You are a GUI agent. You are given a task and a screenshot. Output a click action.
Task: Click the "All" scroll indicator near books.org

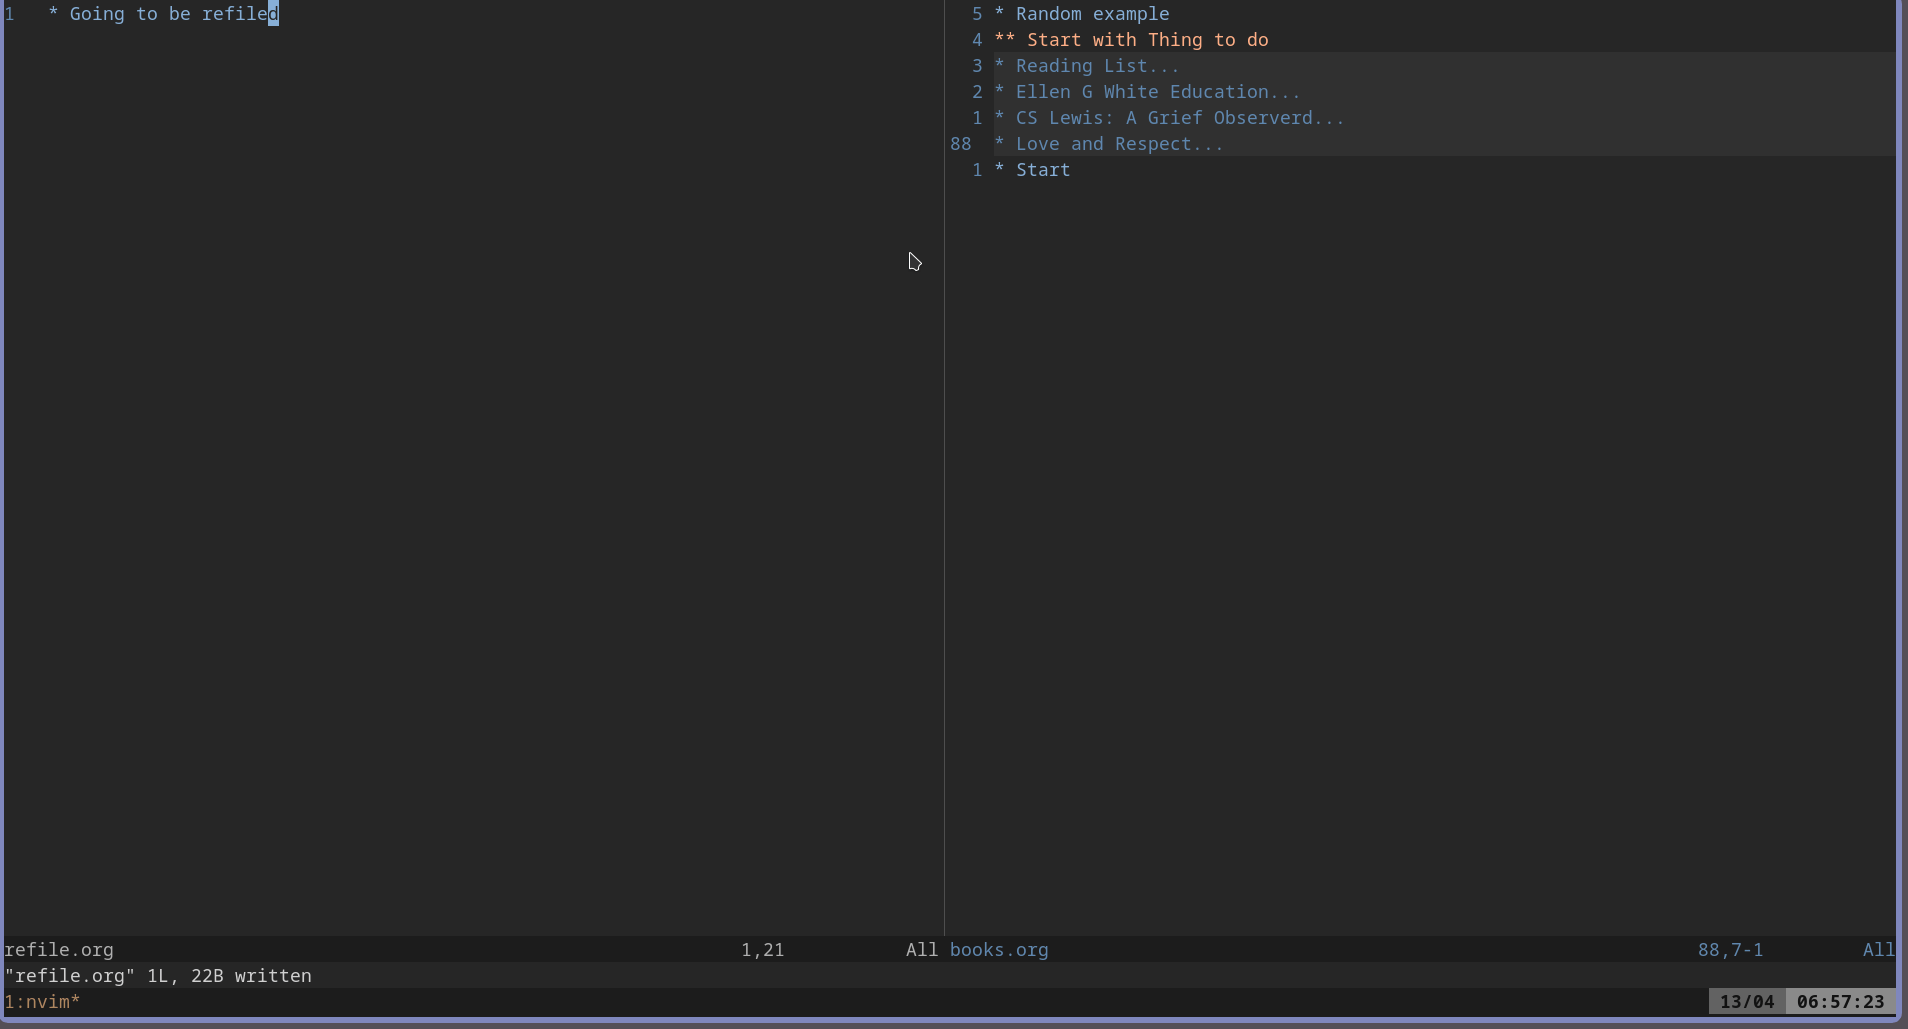coord(920,950)
